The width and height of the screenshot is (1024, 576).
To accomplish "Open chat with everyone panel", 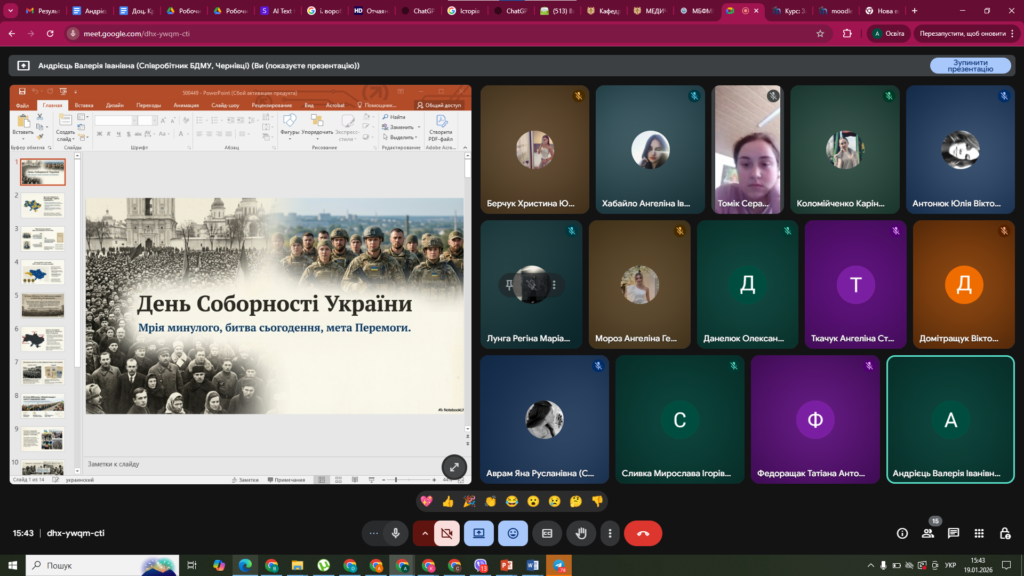I will 953,533.
